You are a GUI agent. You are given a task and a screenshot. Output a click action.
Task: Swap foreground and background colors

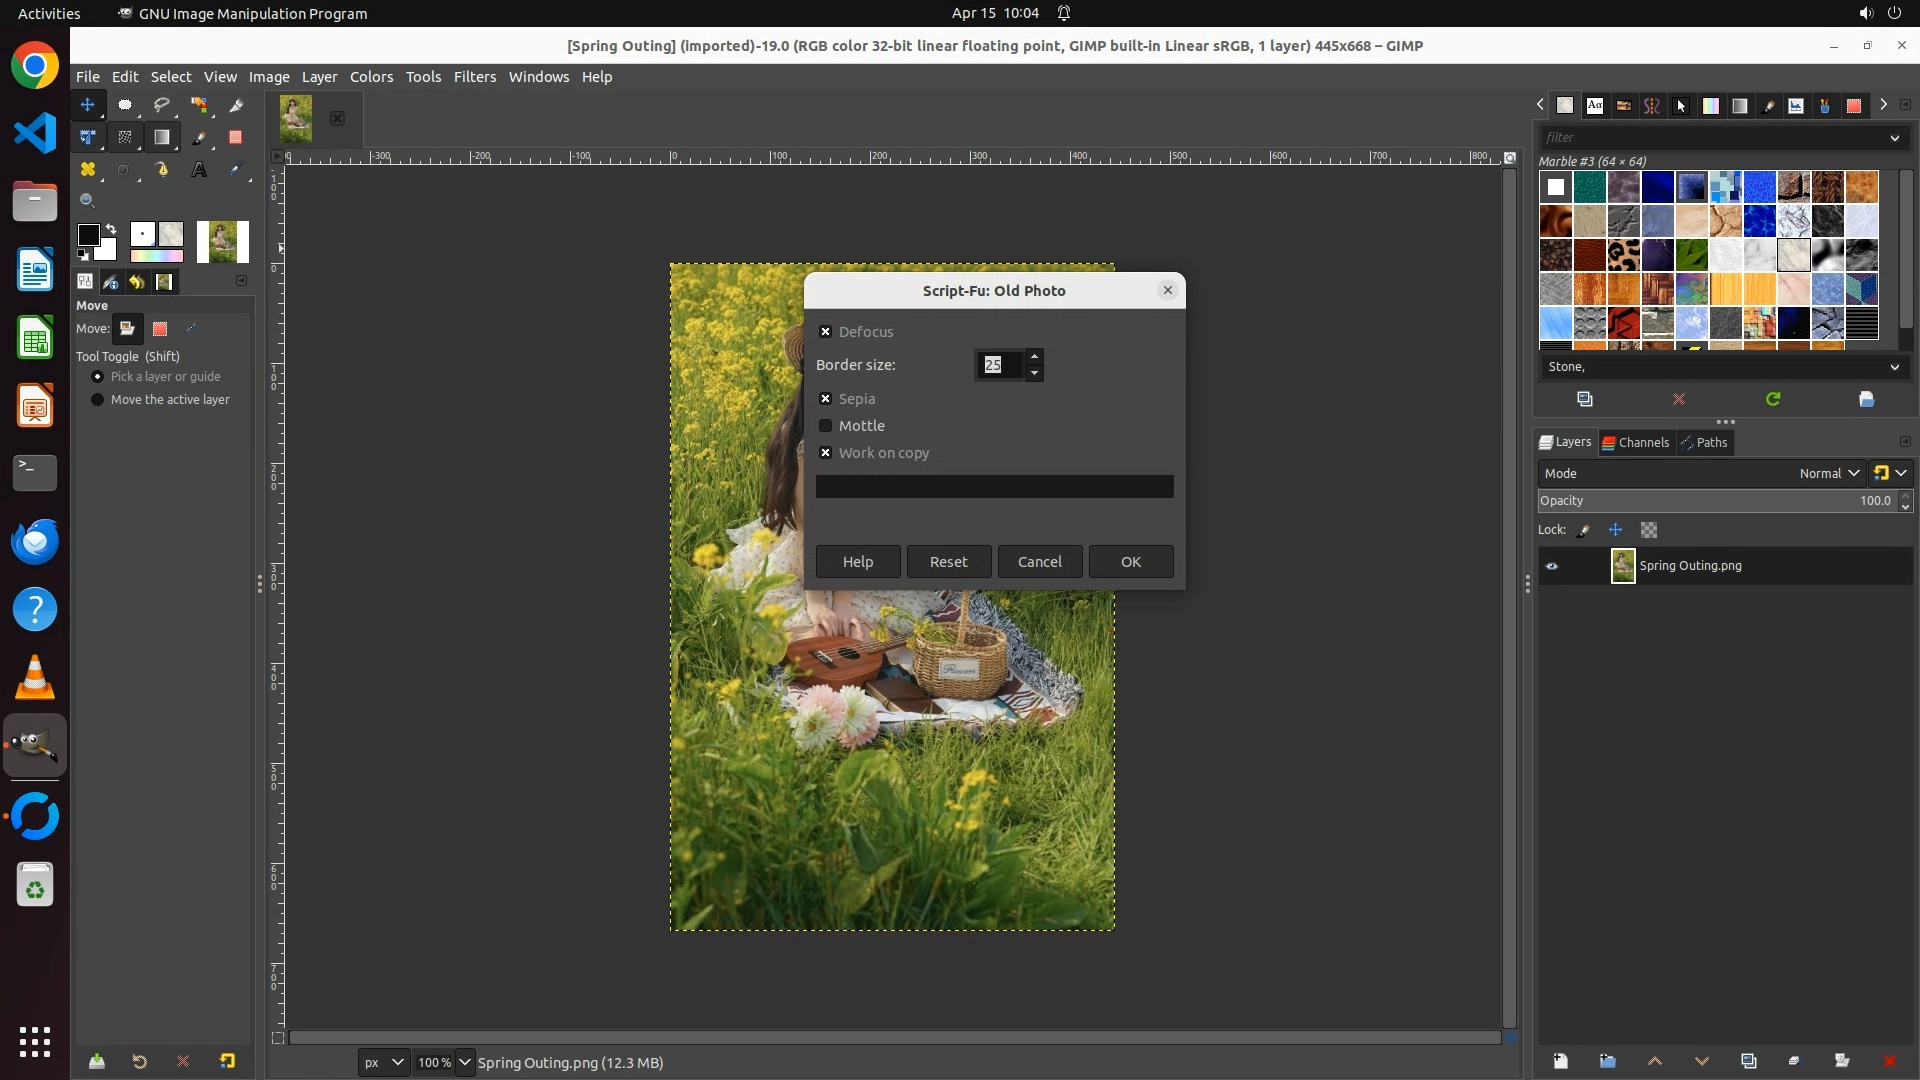point(111,229)
